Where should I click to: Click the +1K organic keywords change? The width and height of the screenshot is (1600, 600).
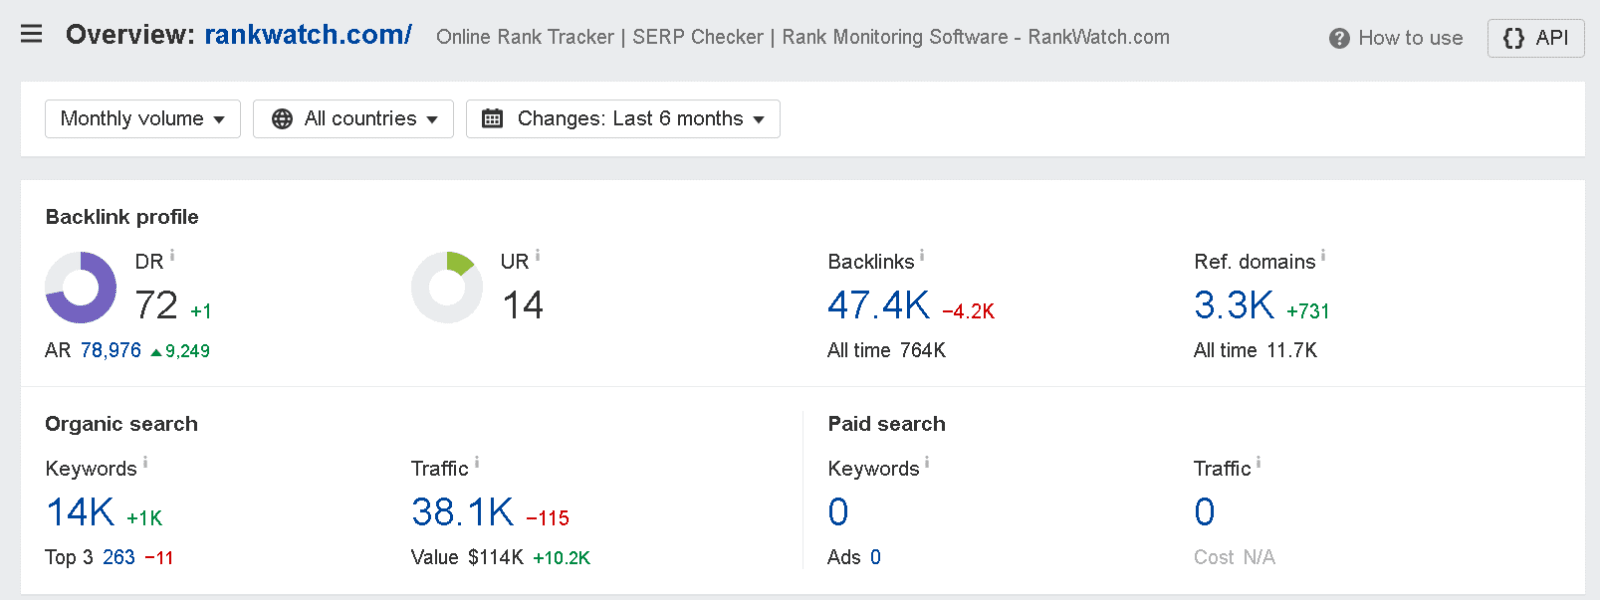tap(144, 518)
